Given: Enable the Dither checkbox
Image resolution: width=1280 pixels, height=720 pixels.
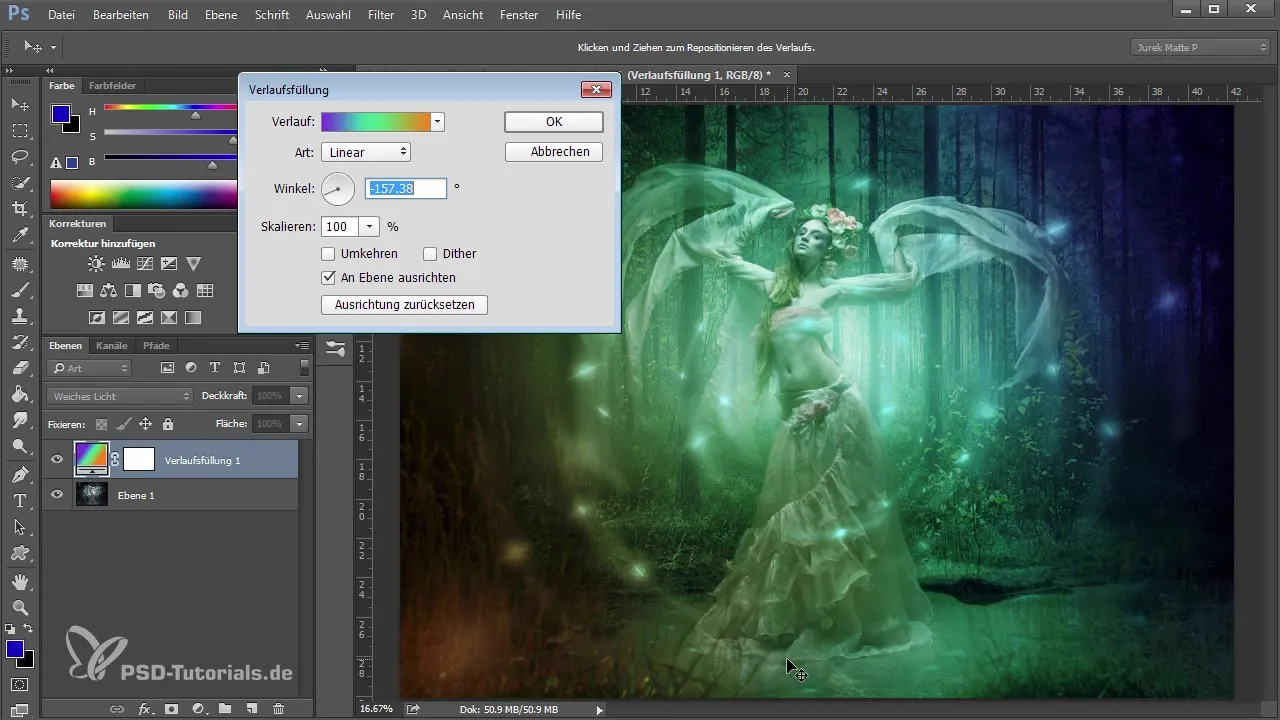Looking at the screenshot, I should [x=430, y=254].
